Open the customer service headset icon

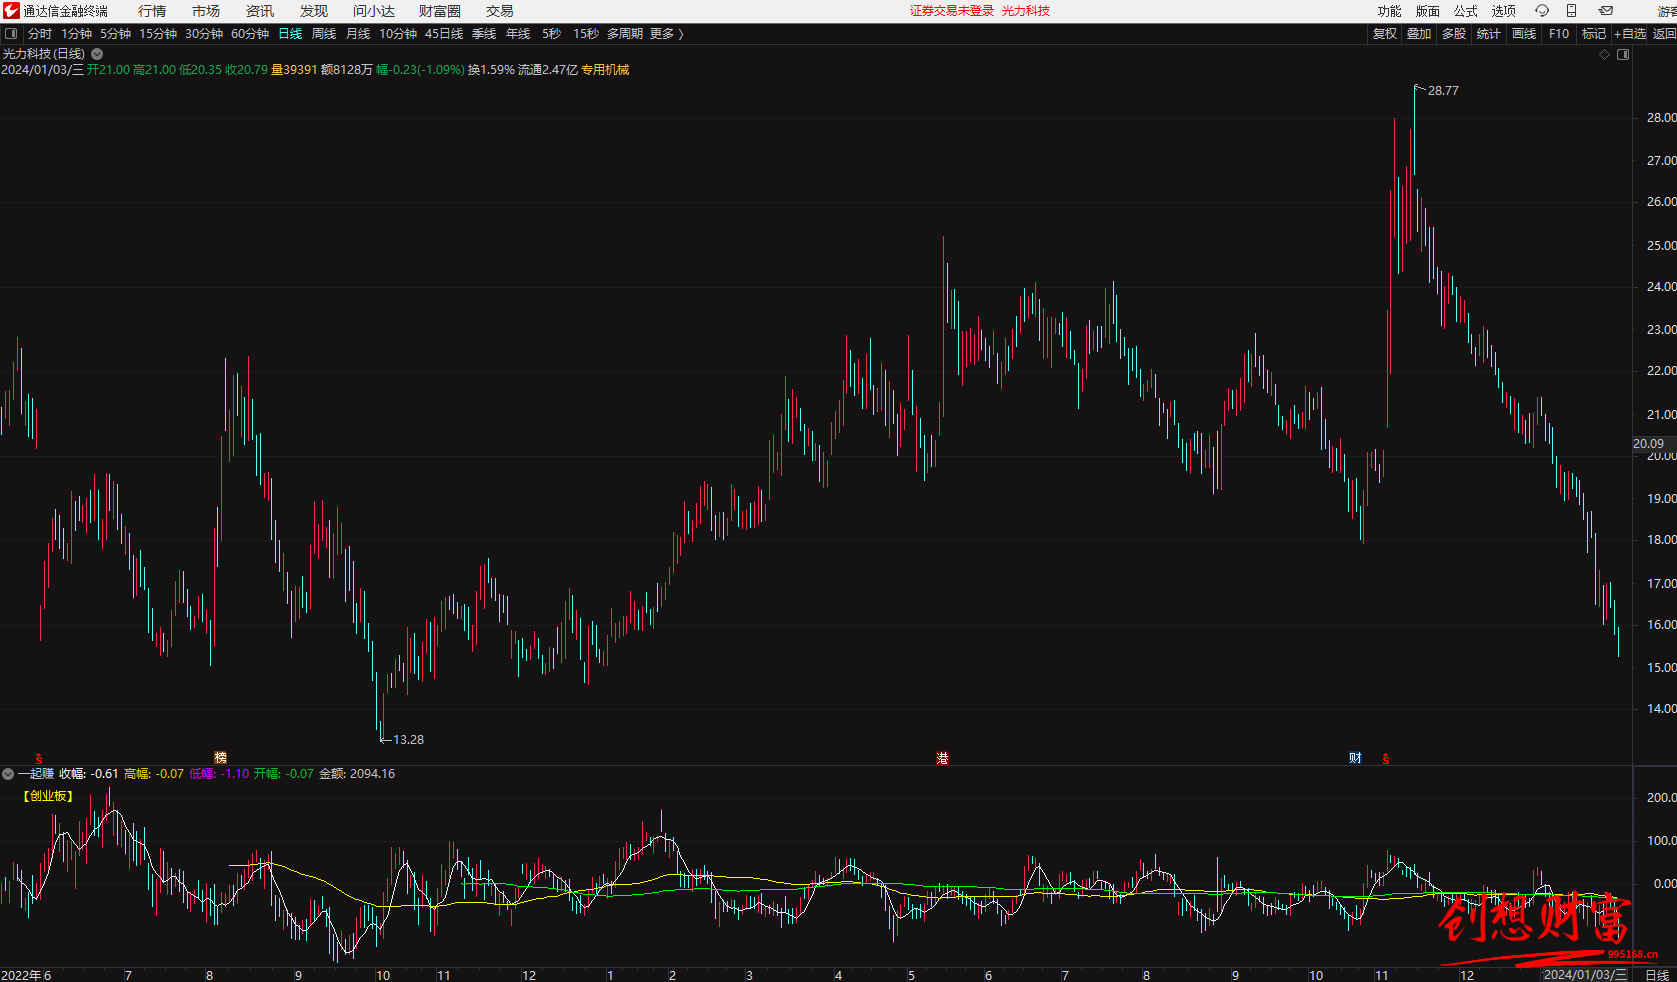[x=1542, y=11]
